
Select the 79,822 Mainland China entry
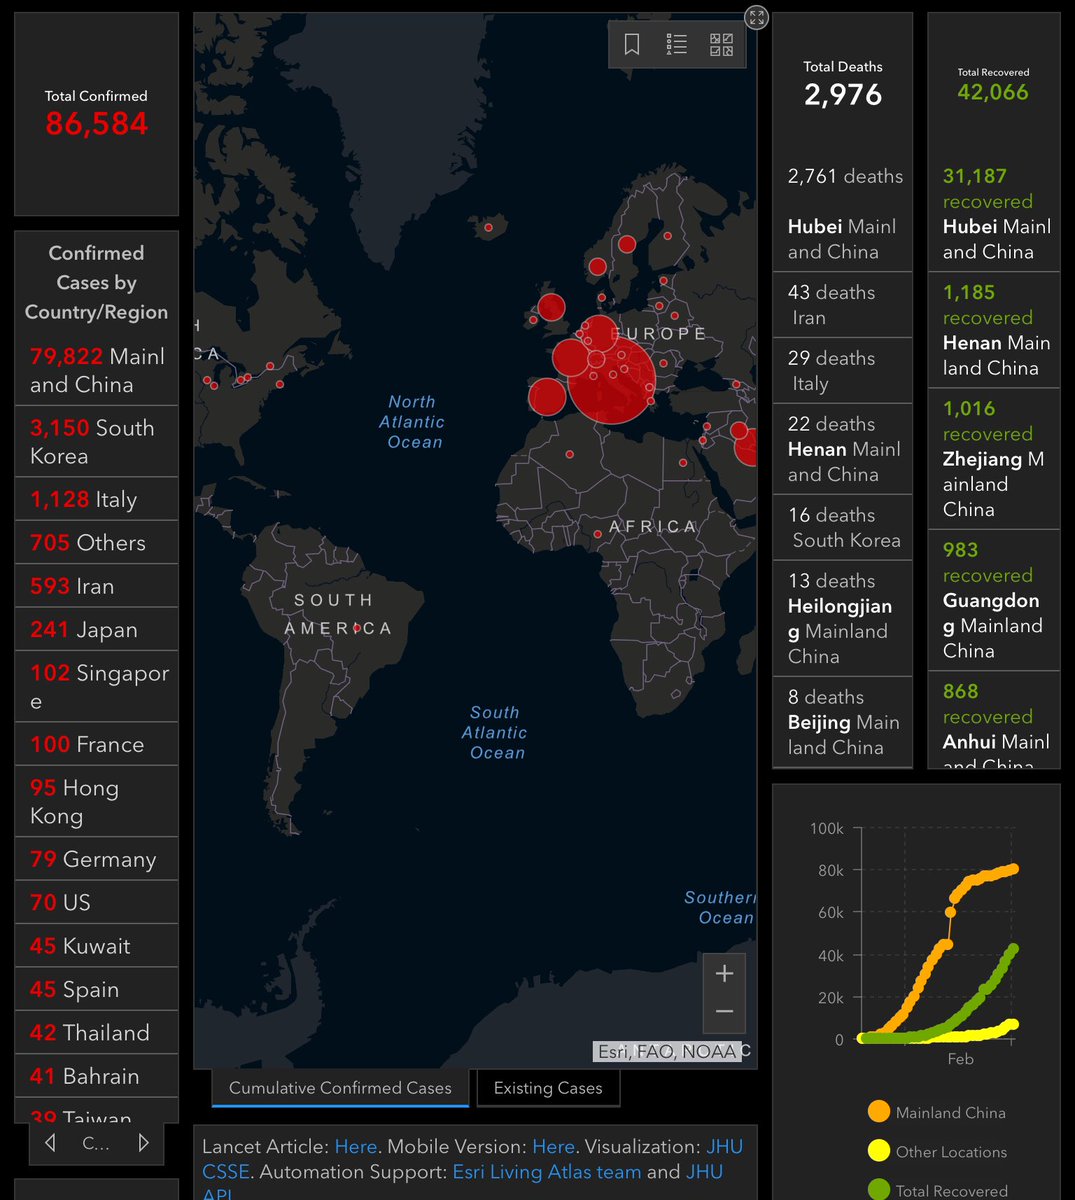coord(96,370)
